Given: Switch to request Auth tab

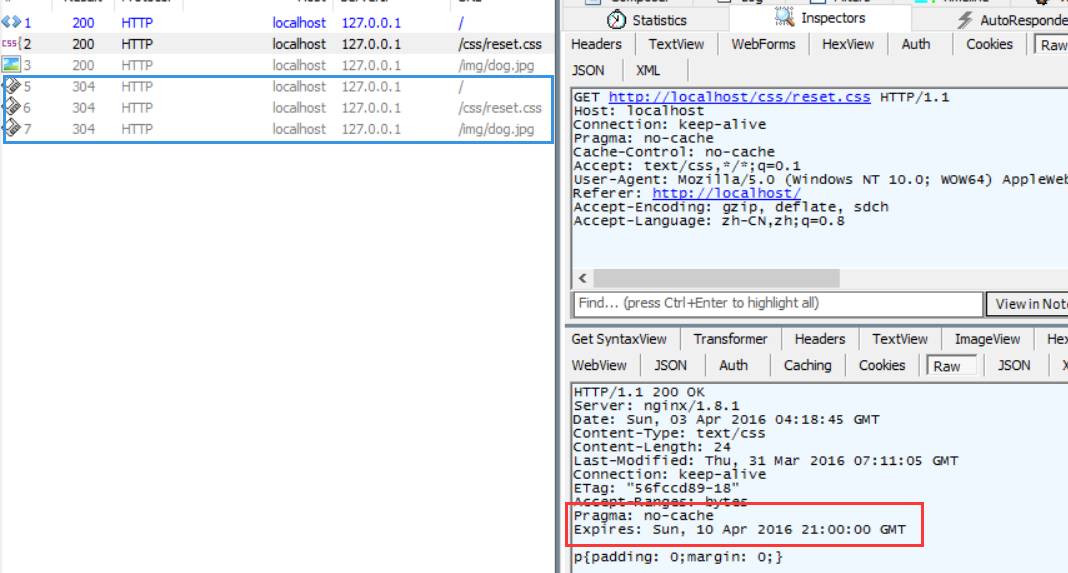Looking at the screenshot, I should 915,44.
